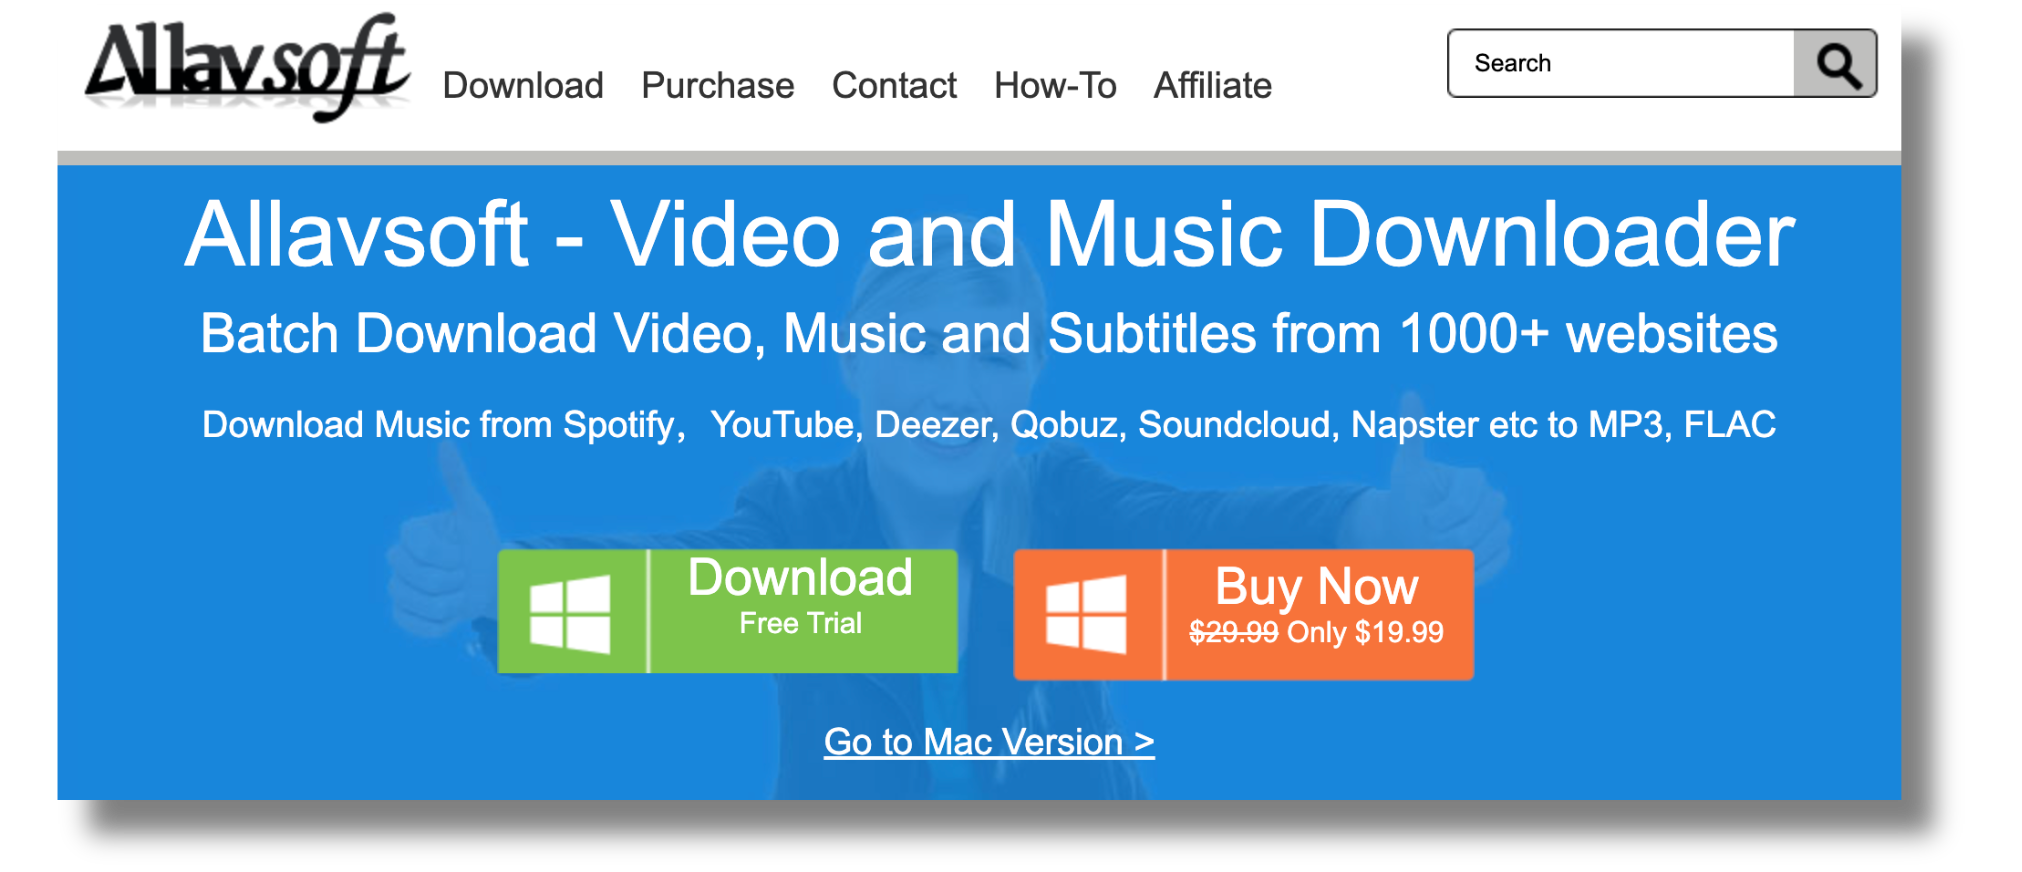
Task: Click the Only $19.99 price text
Action: pos(1365,632)
